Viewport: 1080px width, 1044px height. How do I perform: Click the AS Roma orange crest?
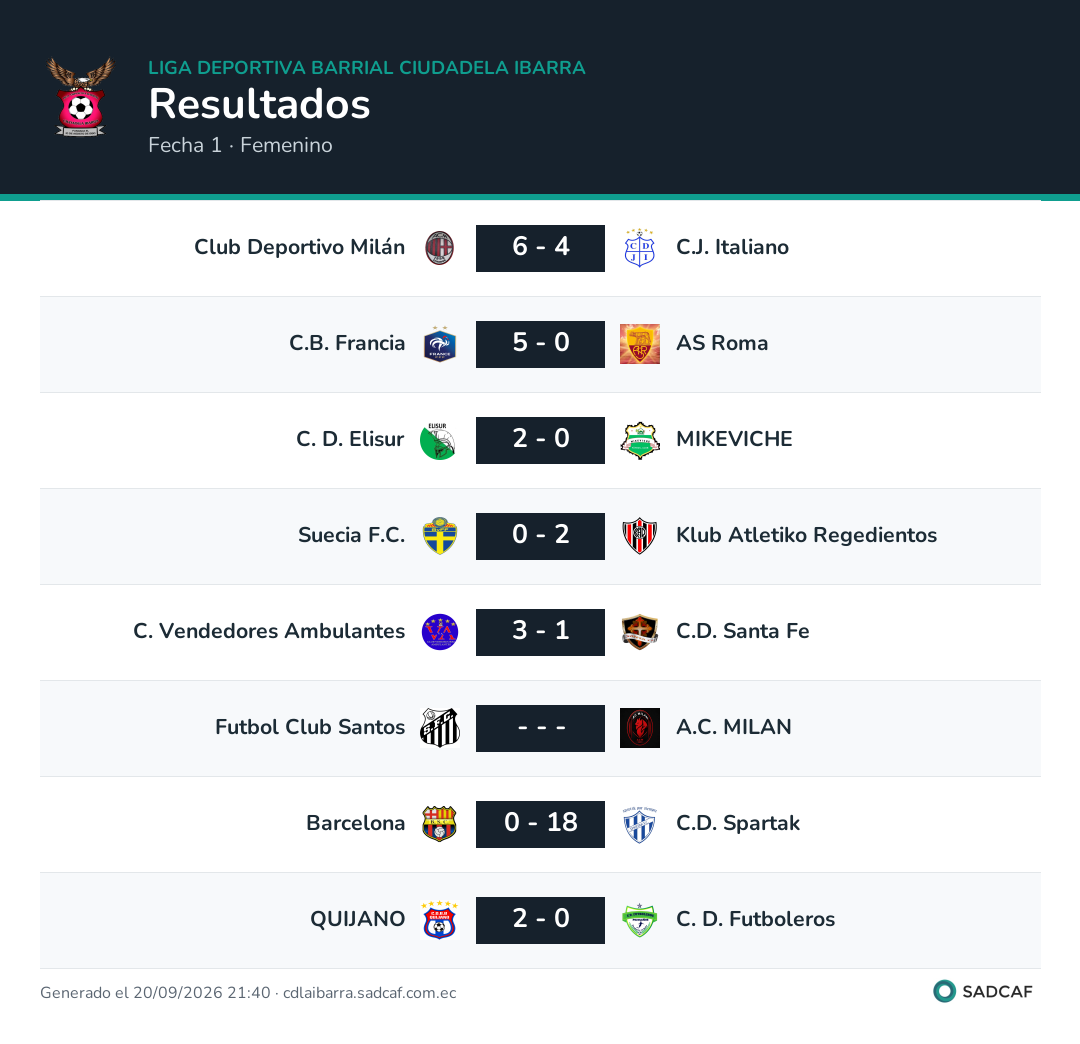[639, 344]
